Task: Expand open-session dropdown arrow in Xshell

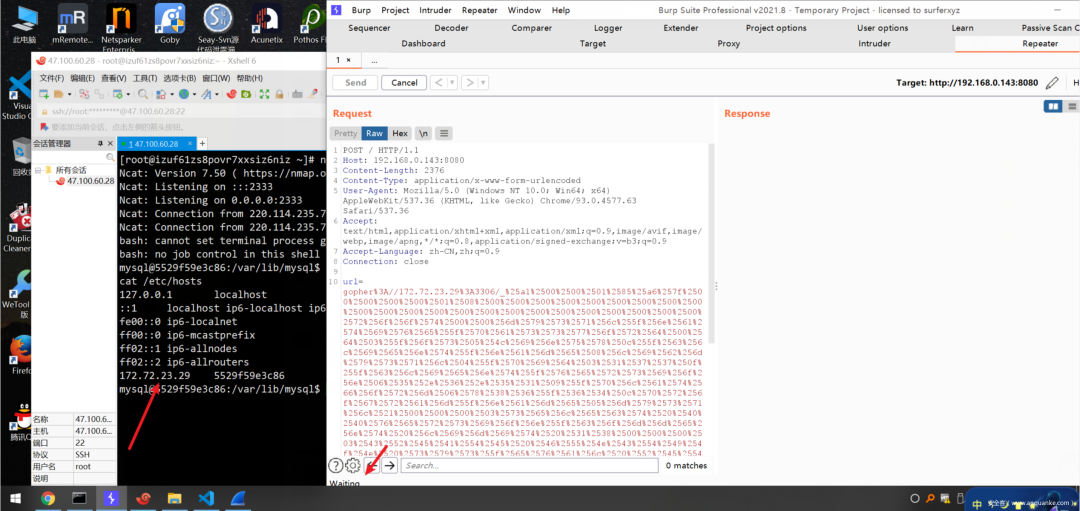Action: pyautogui.click(x=70, y=94)
